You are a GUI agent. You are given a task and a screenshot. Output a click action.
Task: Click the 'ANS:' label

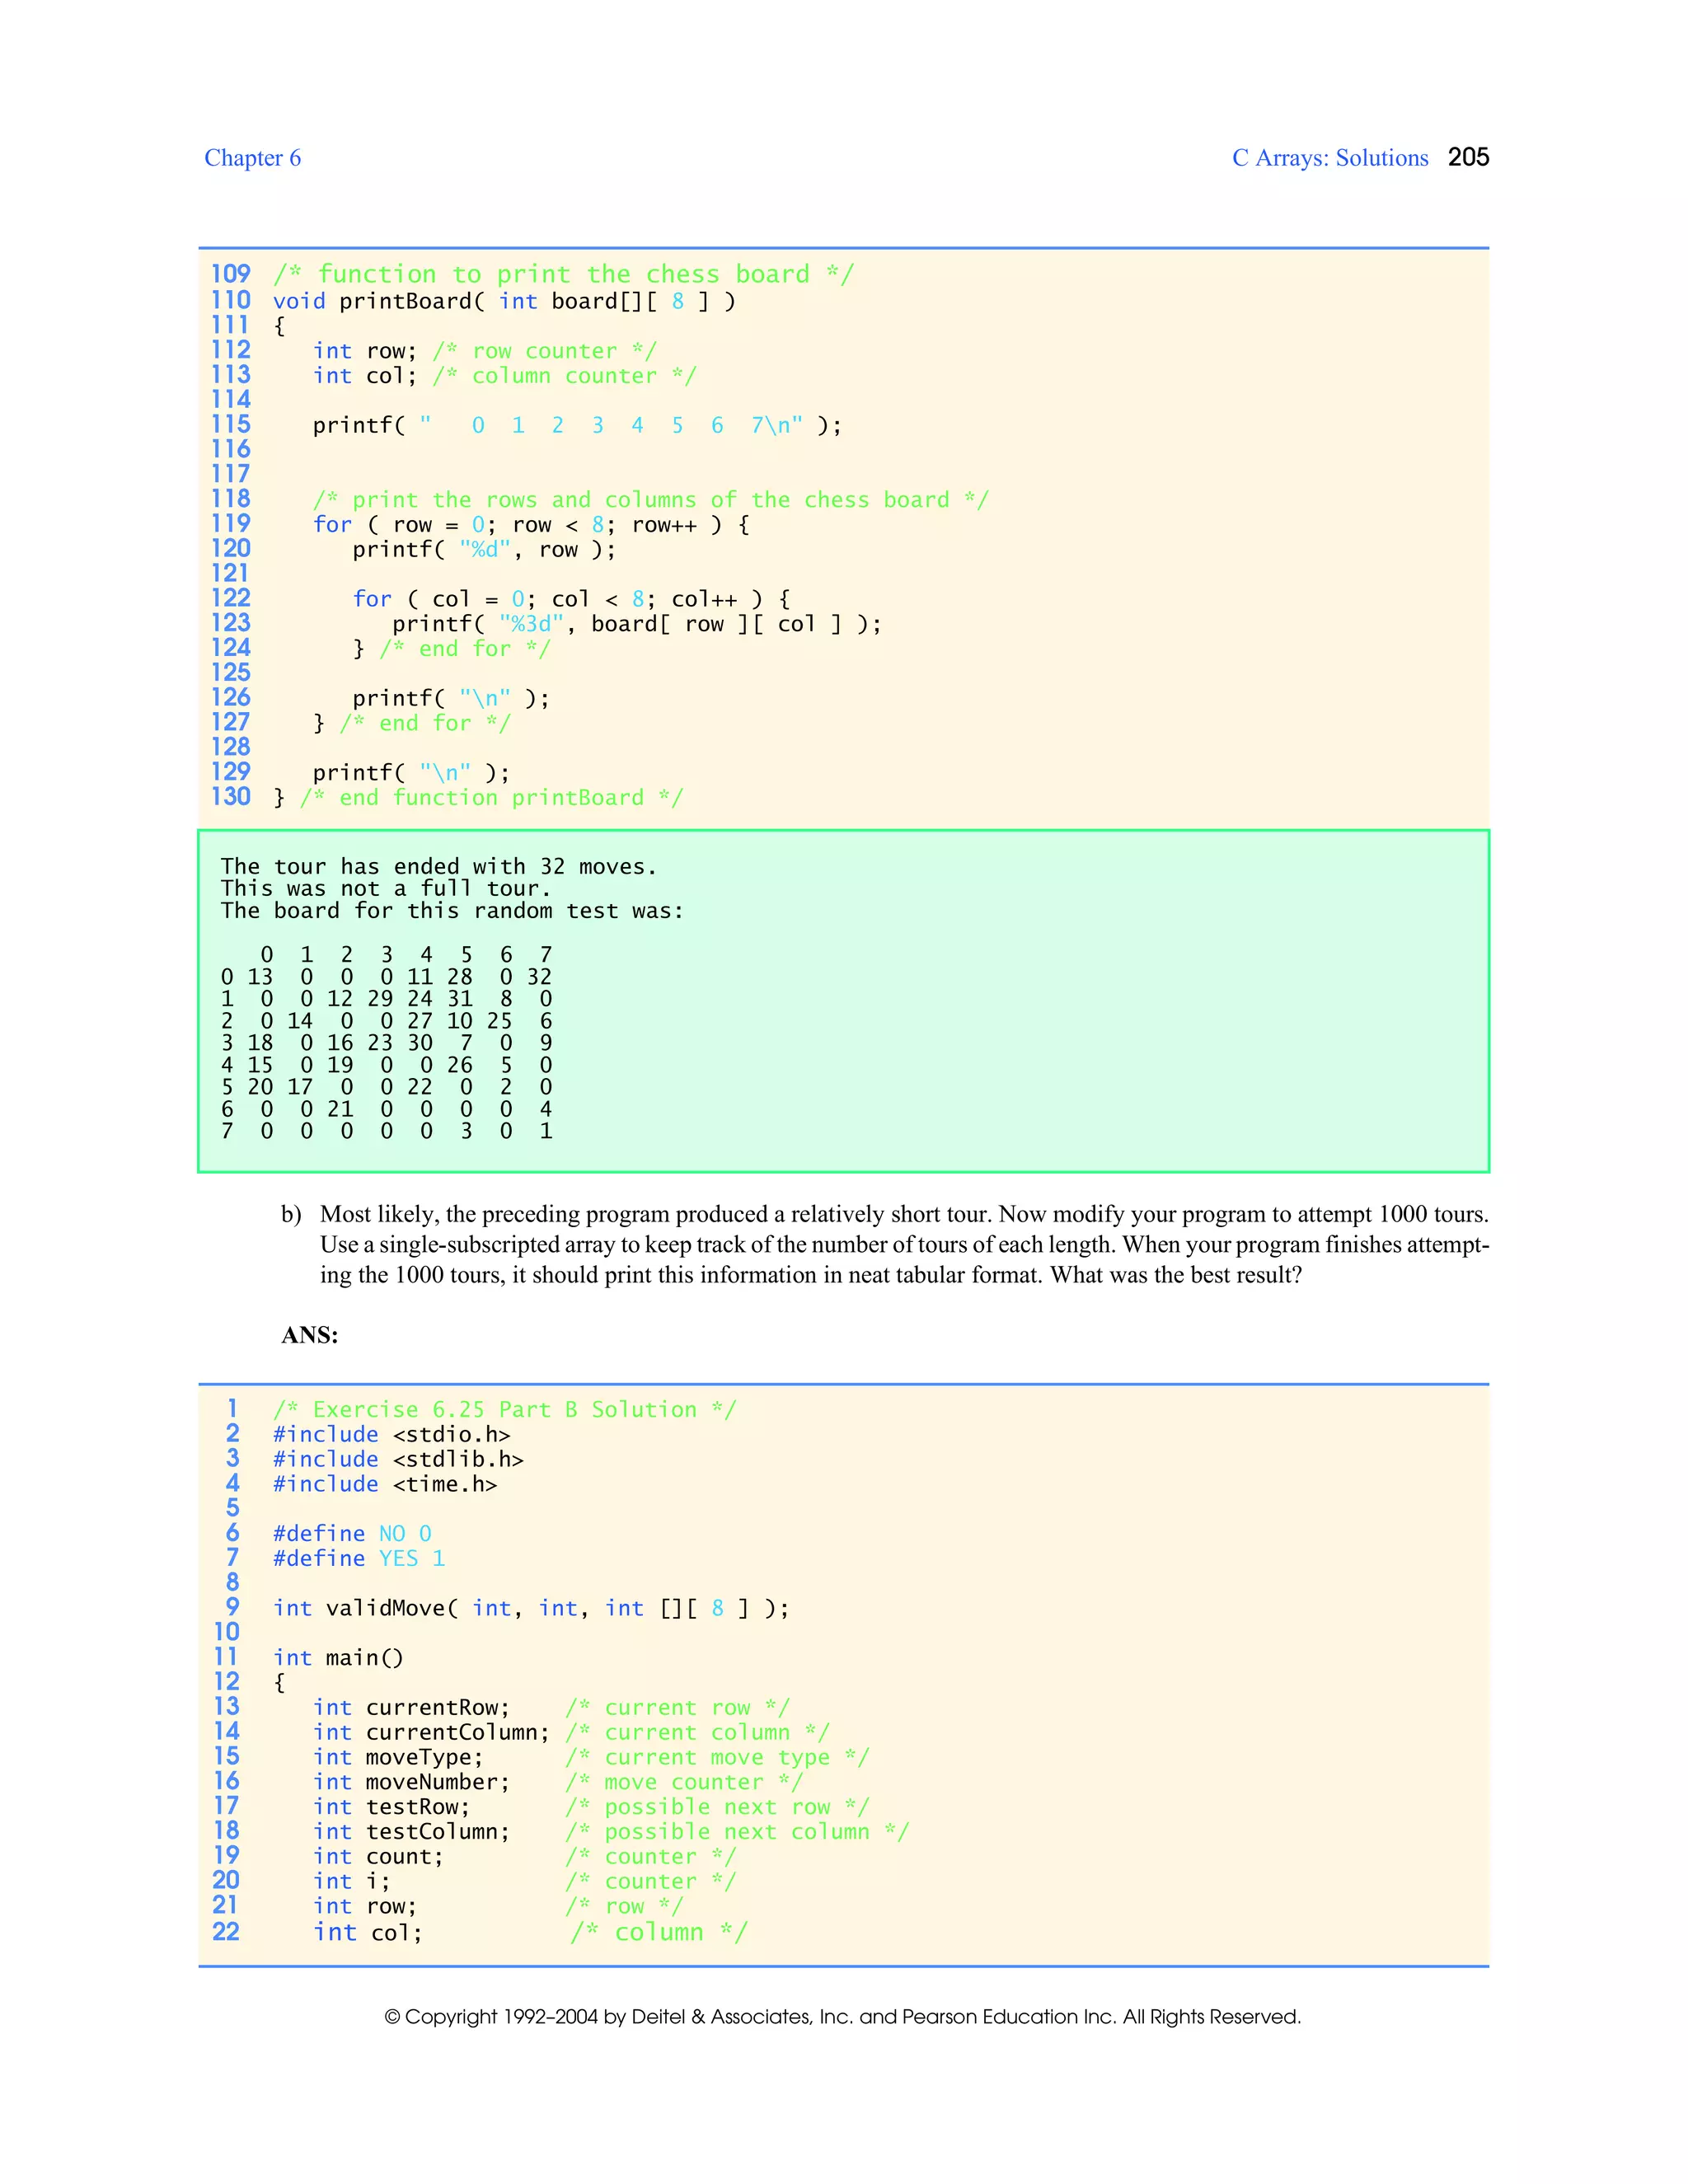[309, 1336]
